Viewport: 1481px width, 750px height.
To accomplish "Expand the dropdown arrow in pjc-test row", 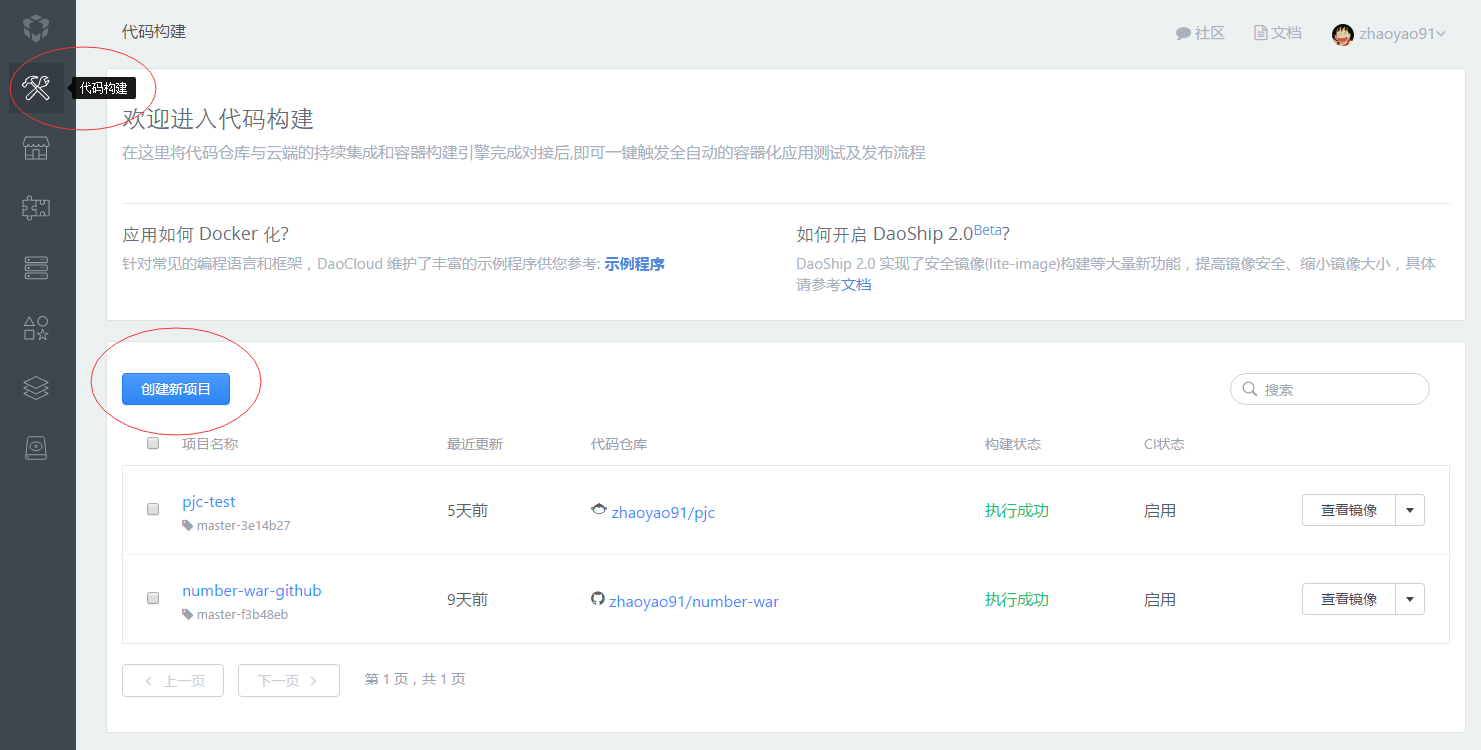I will [x=1410, y=510].
